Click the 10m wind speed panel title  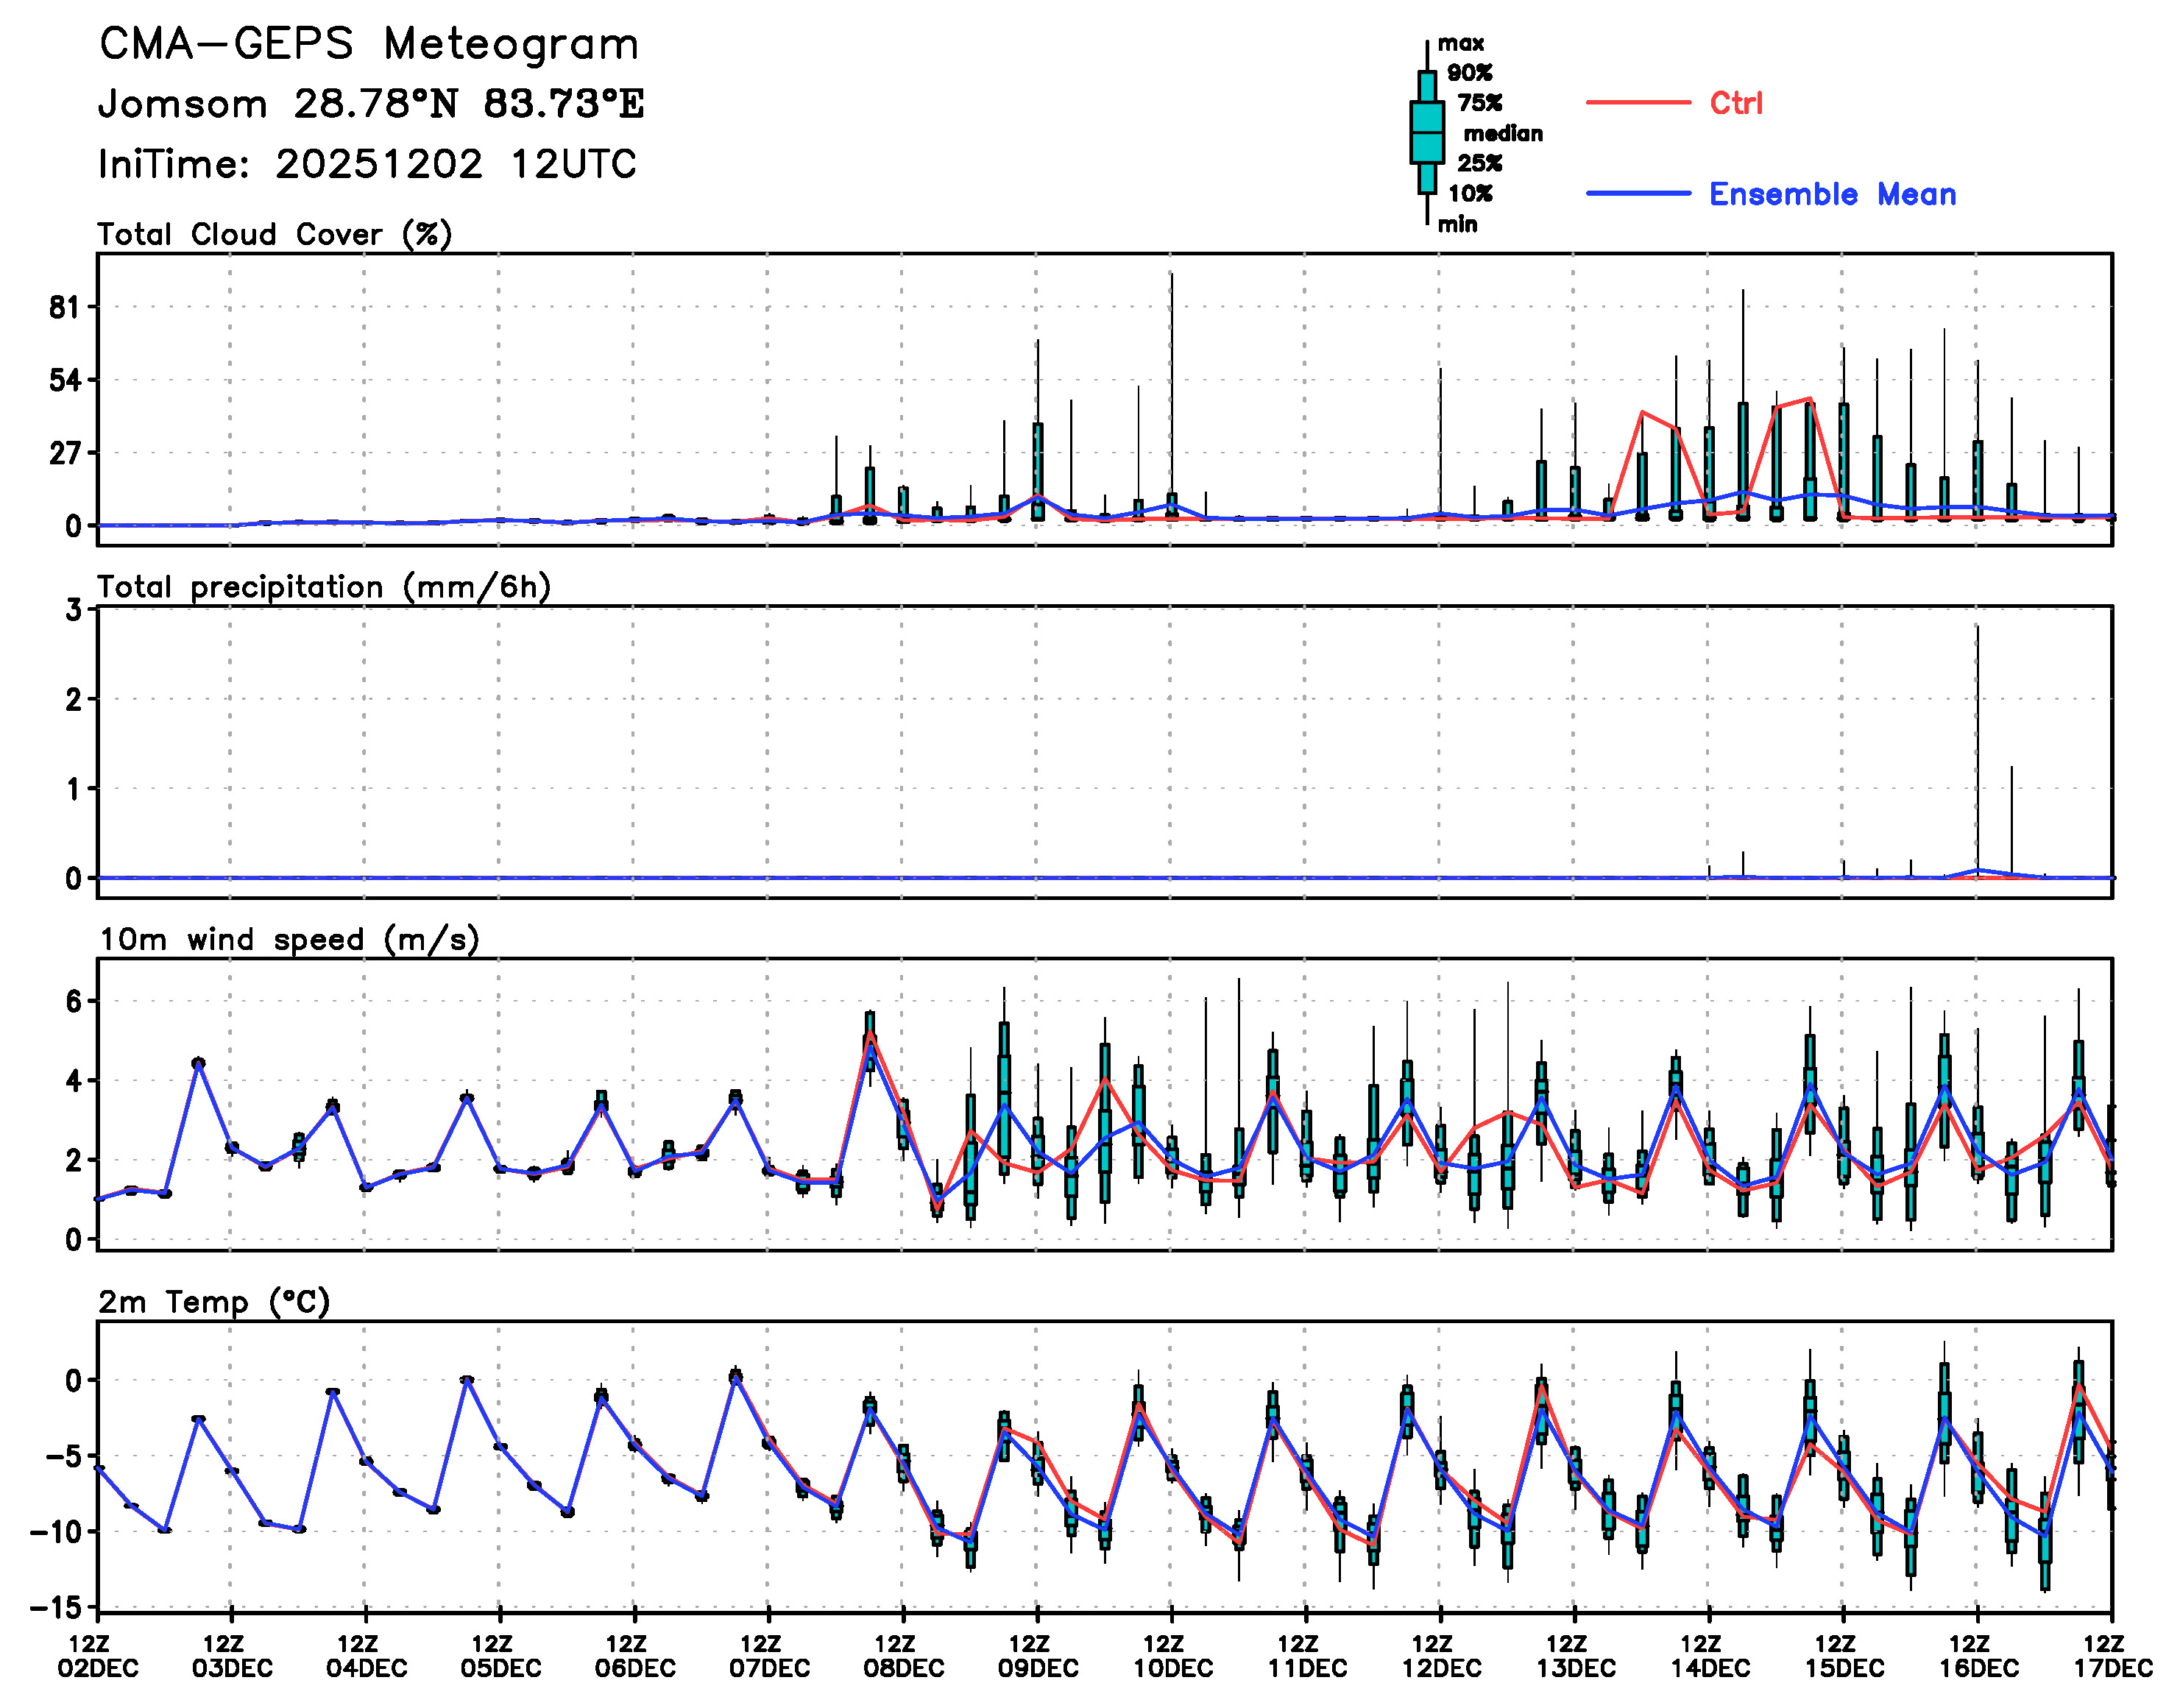(x=289, y=940)
